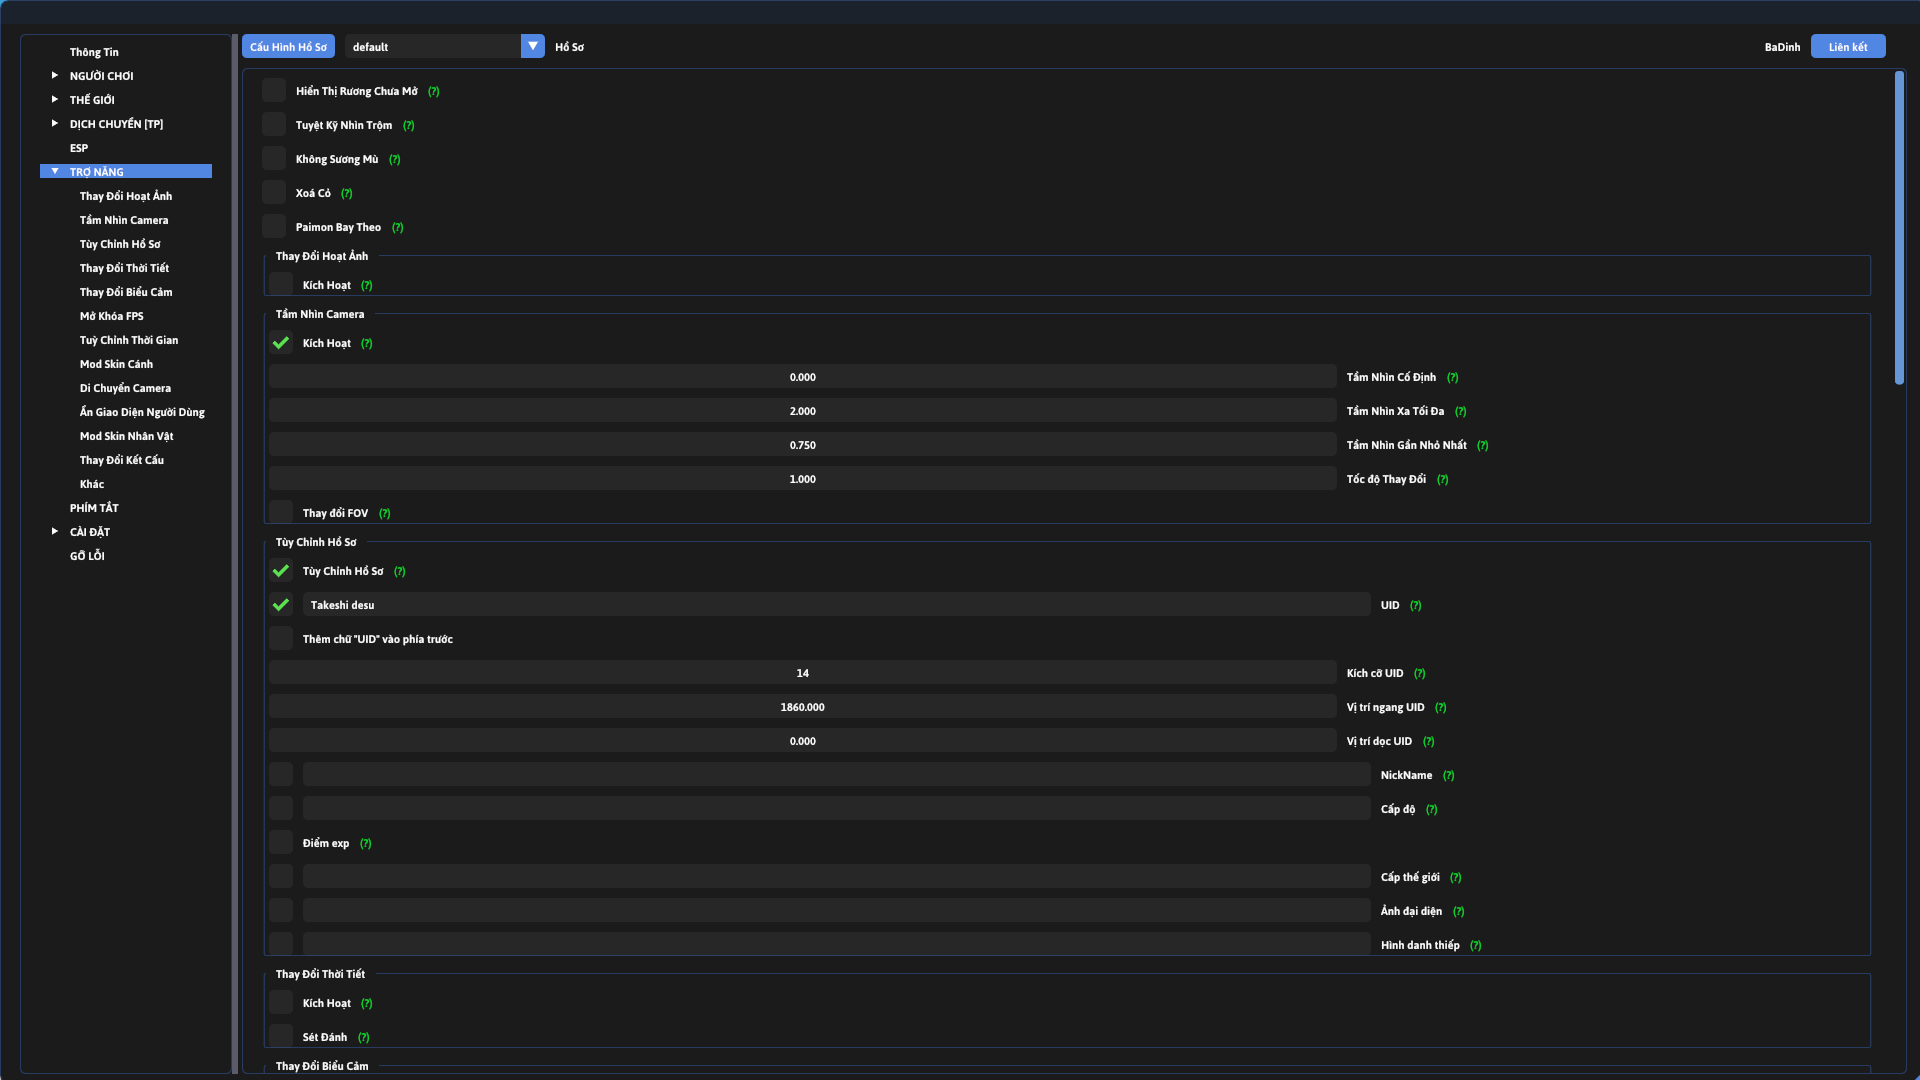Open Mở Khóa FPS in sidebar

(111, 316)
